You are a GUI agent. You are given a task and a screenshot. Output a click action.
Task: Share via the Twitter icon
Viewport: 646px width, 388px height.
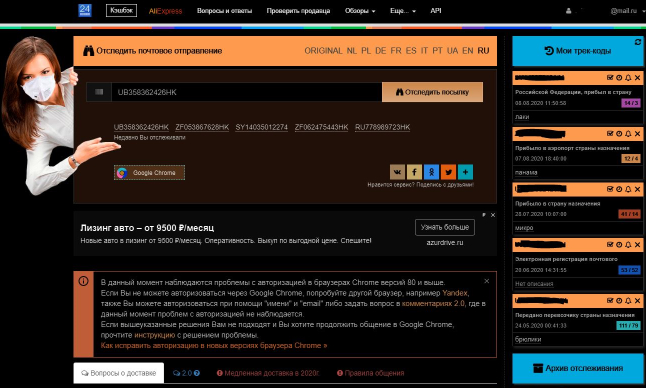[448, 172]
